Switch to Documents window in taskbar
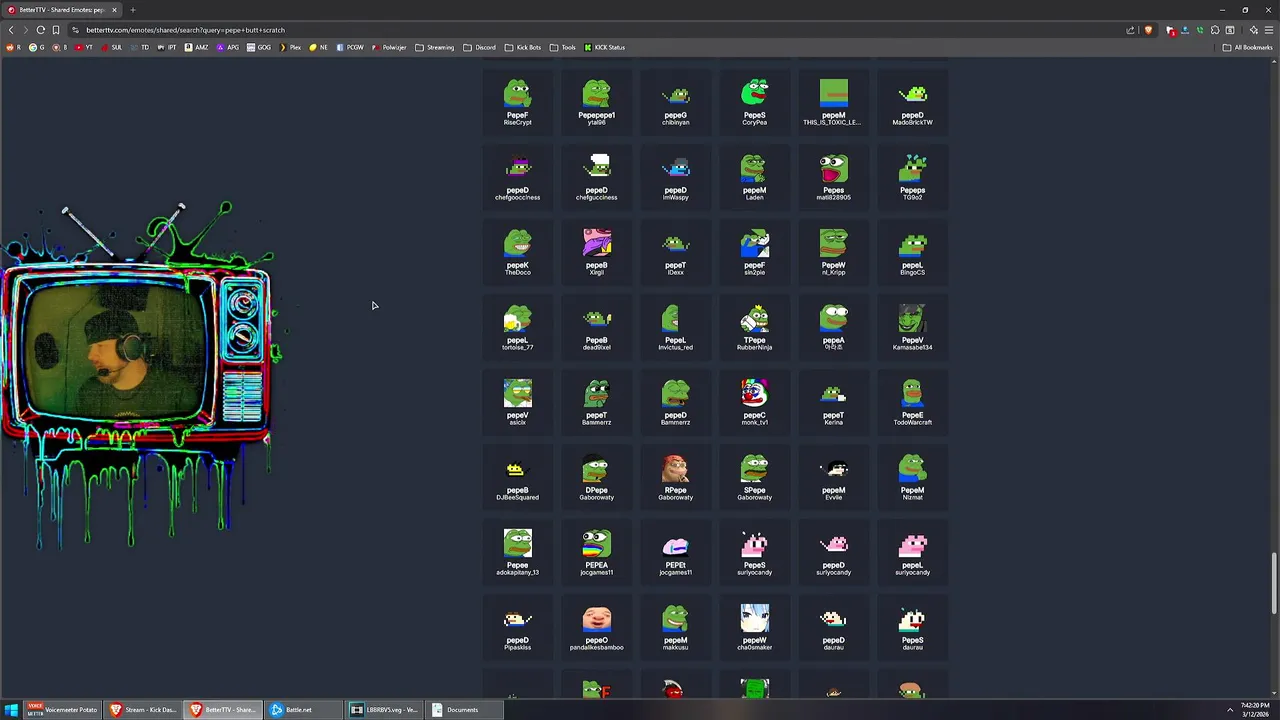1280x720 pixels. [465, 710]
